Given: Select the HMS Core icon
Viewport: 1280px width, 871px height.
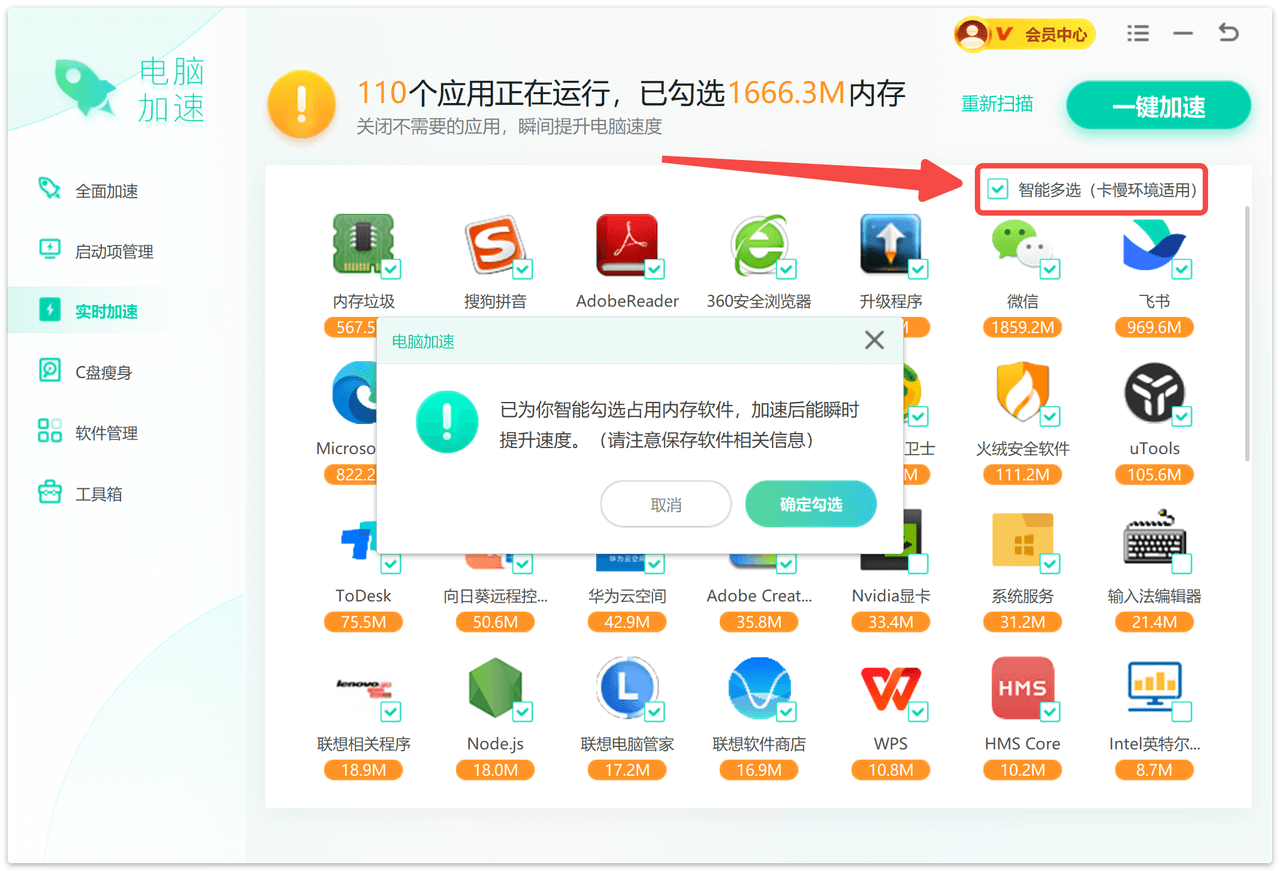Looking at the screenshot, I should tap(1021, 689).
